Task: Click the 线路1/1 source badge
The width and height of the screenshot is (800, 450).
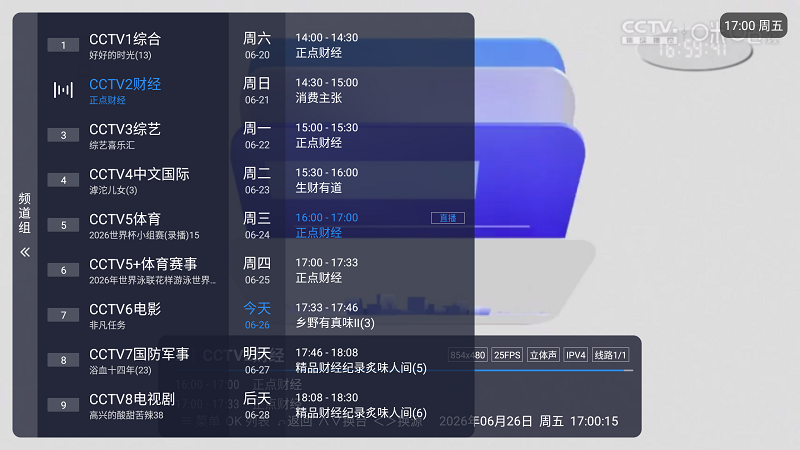Action: pyautogui.click(x=610, y=355)
